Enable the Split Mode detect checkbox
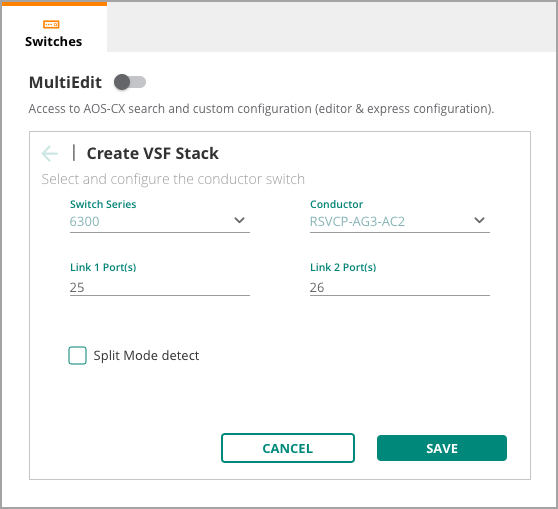The image size is (558, 509). pyautogui.click(x=77, y=355)
